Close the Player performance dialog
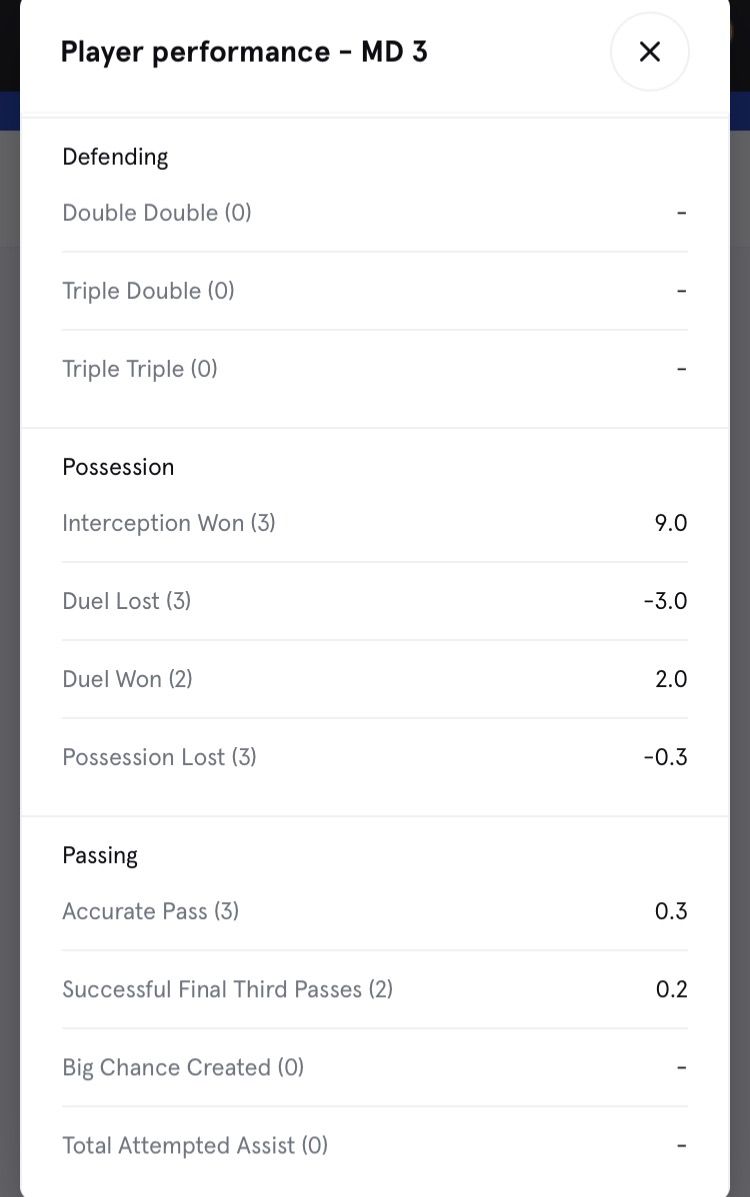This screenshot has height=1197, width=750. [x=649, y=52]
